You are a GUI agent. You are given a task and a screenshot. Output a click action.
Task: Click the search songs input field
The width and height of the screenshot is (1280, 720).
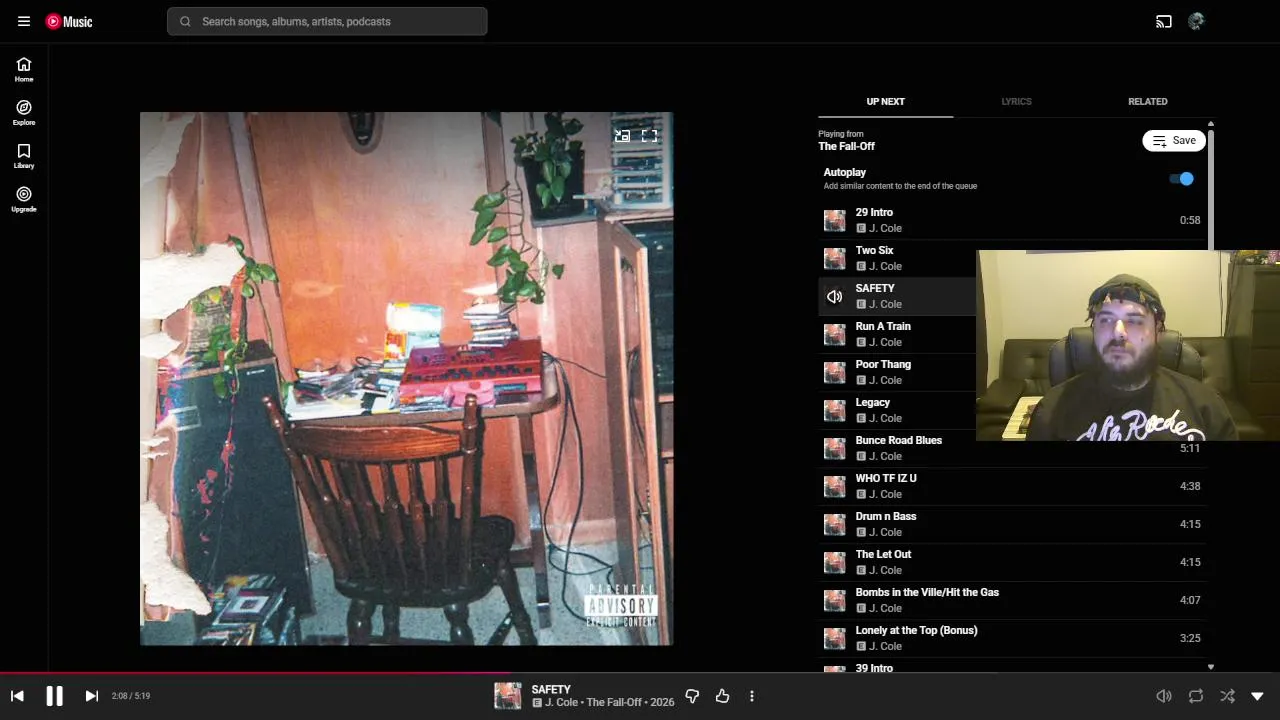[327, 21]
